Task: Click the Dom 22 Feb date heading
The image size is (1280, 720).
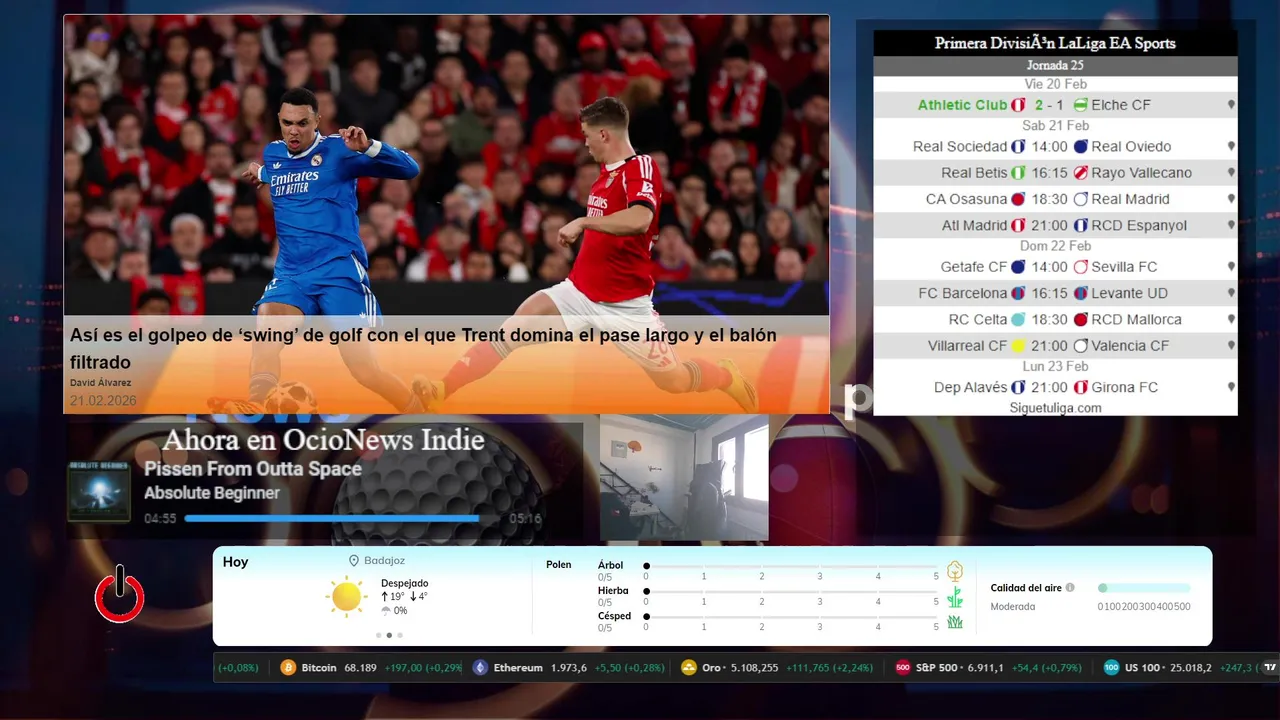Action: coord(1055,246)
